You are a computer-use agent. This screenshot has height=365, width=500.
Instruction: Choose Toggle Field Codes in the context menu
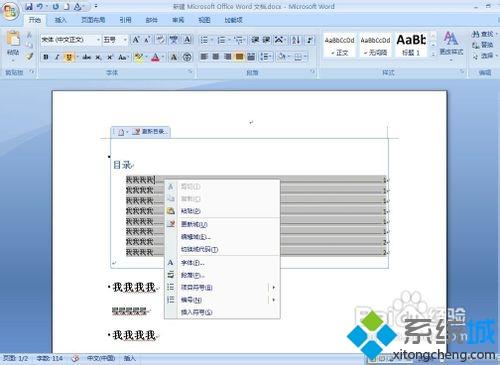[x=222, y=249]
